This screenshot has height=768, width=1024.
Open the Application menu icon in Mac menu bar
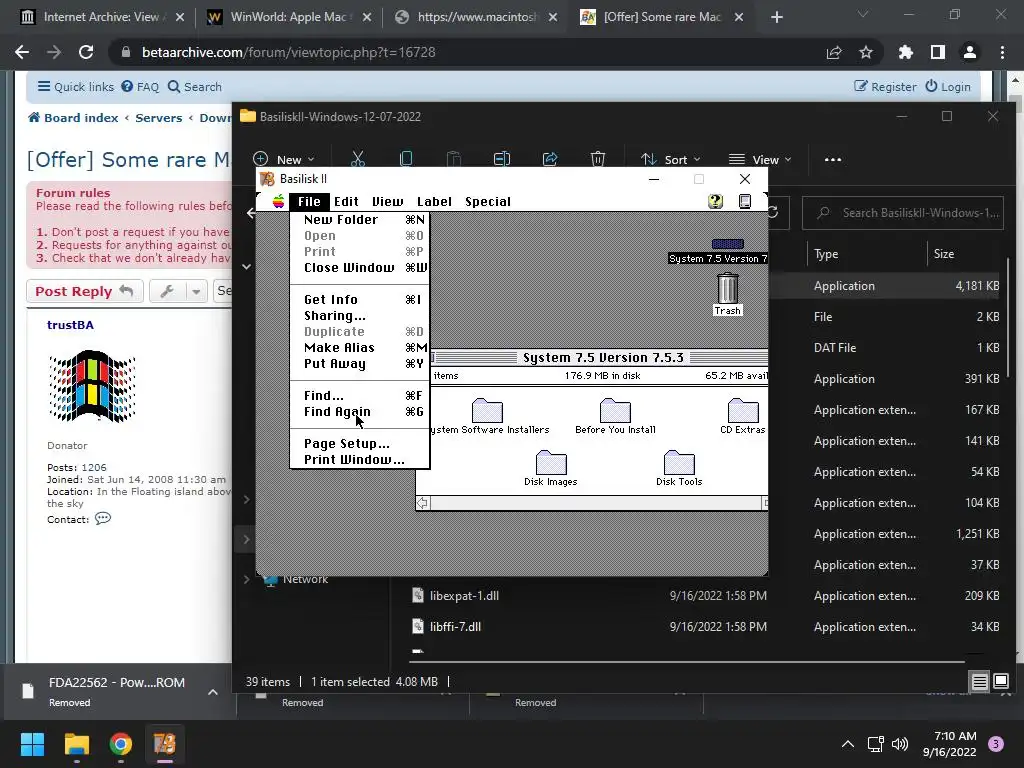(x=745, y=201)
